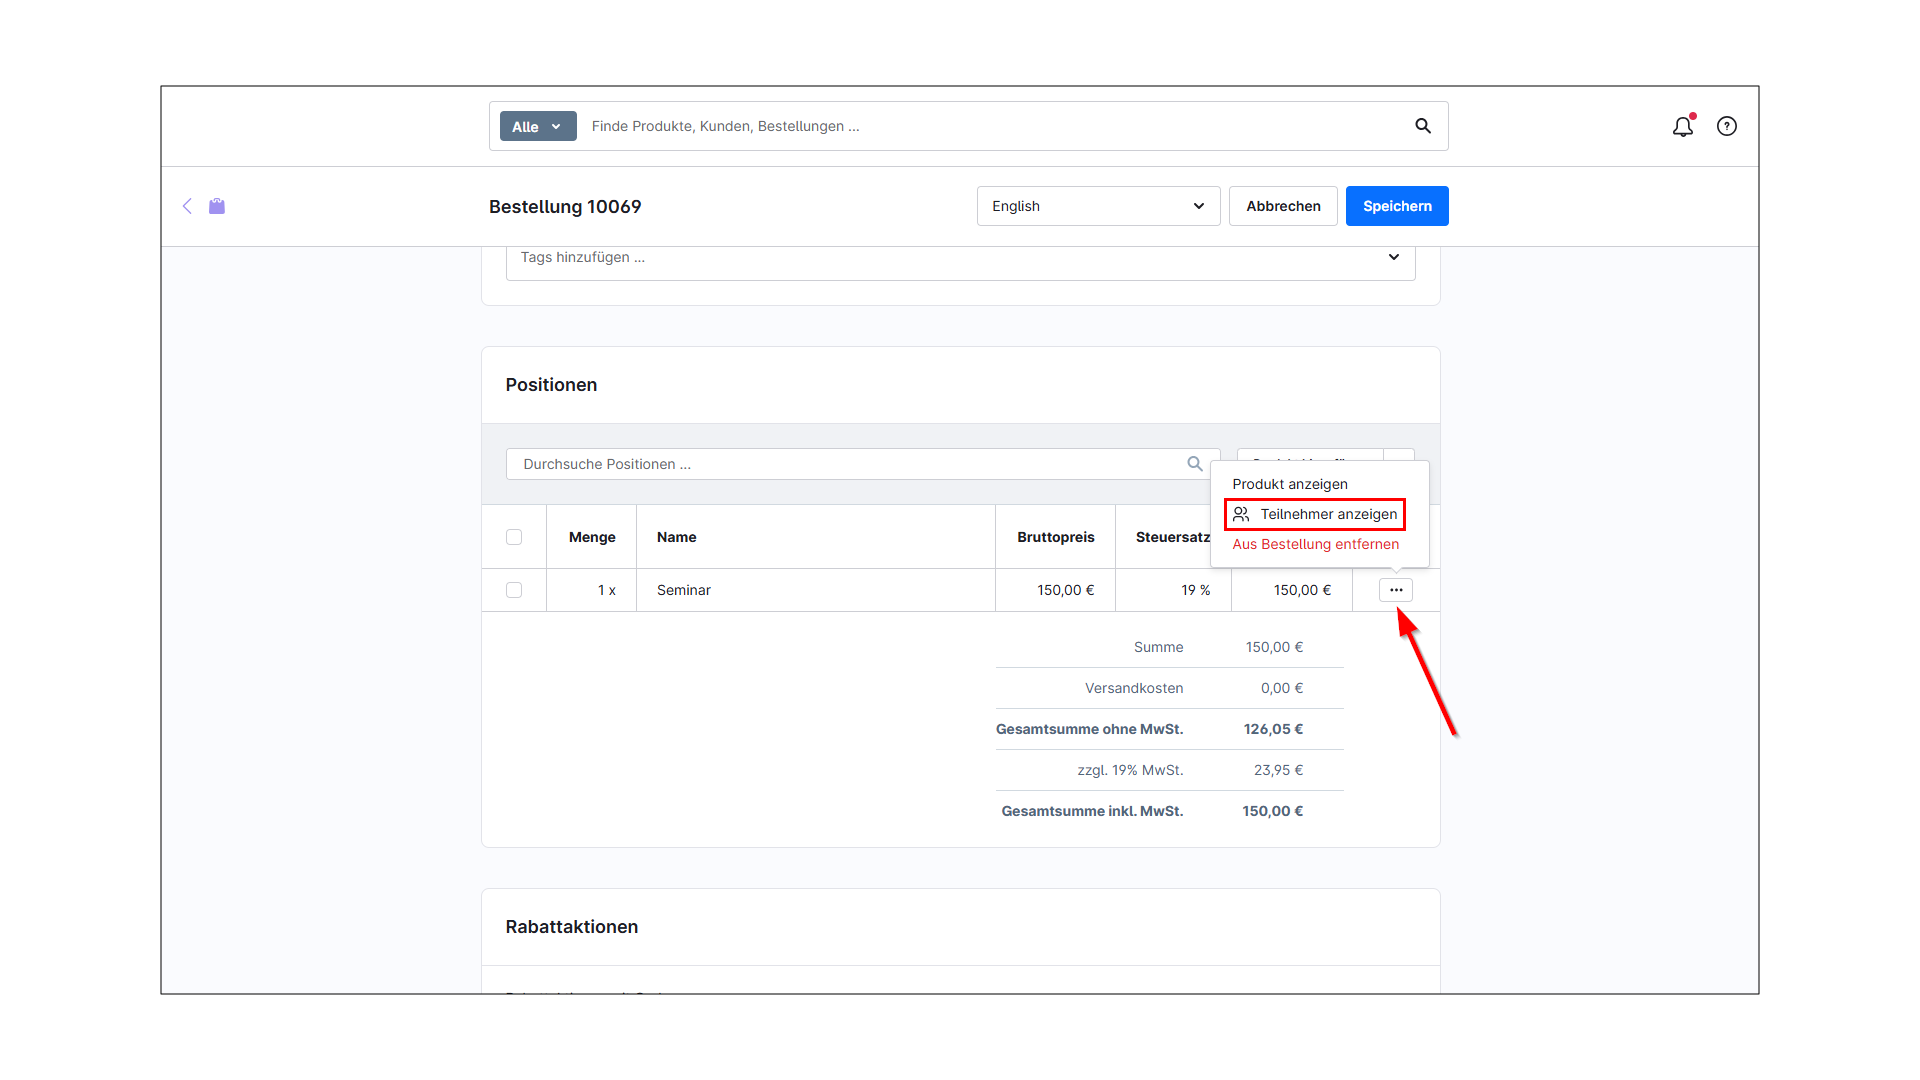Open the help question mark icon

click(x=1727, y=127)
